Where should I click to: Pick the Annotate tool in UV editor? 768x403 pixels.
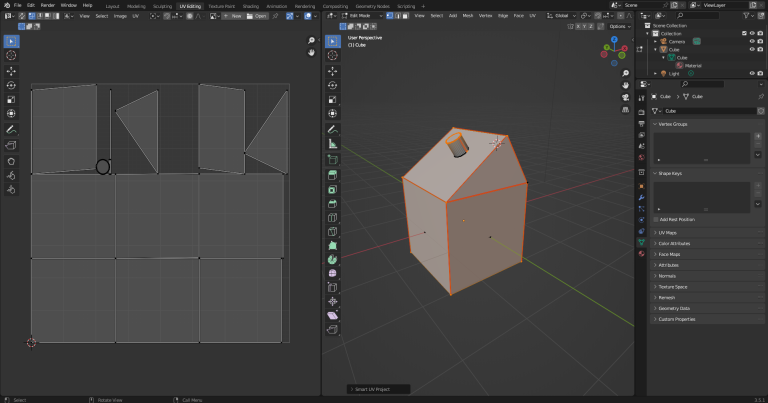coord(11,129)
